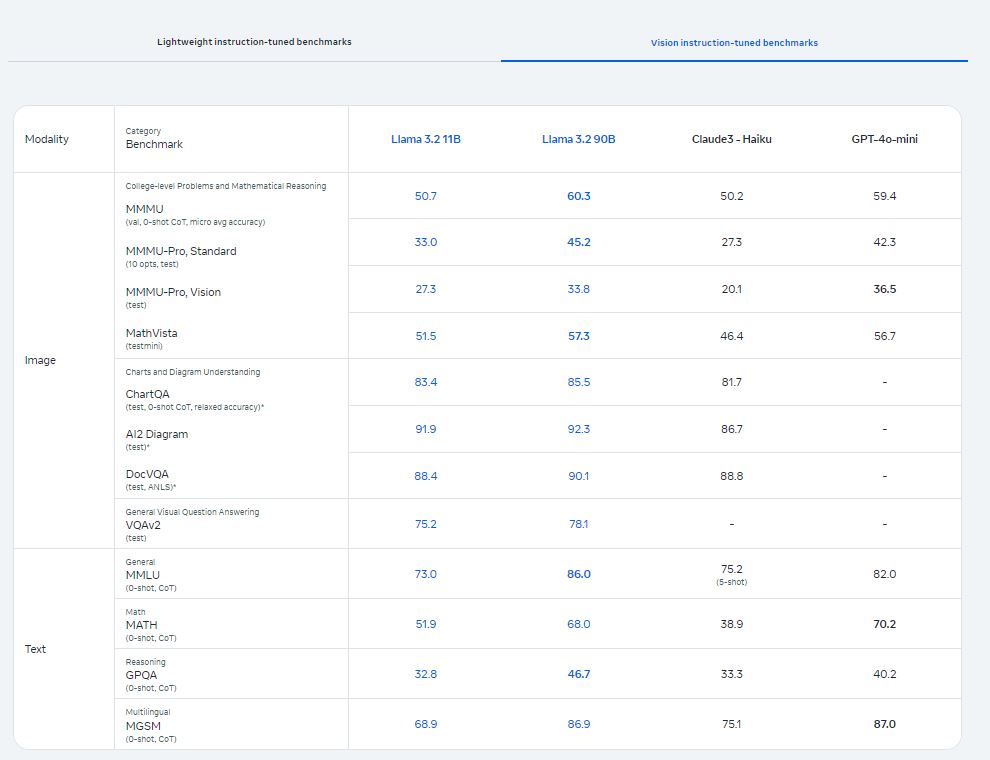Click the GPQA benchmark name

(x=141, y=675)
